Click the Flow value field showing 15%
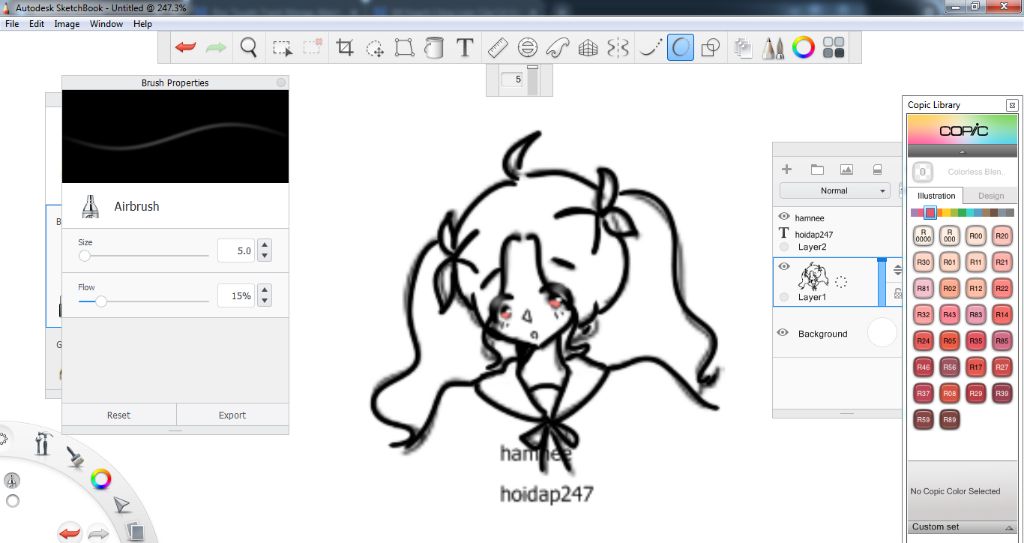 pos(236,295)
